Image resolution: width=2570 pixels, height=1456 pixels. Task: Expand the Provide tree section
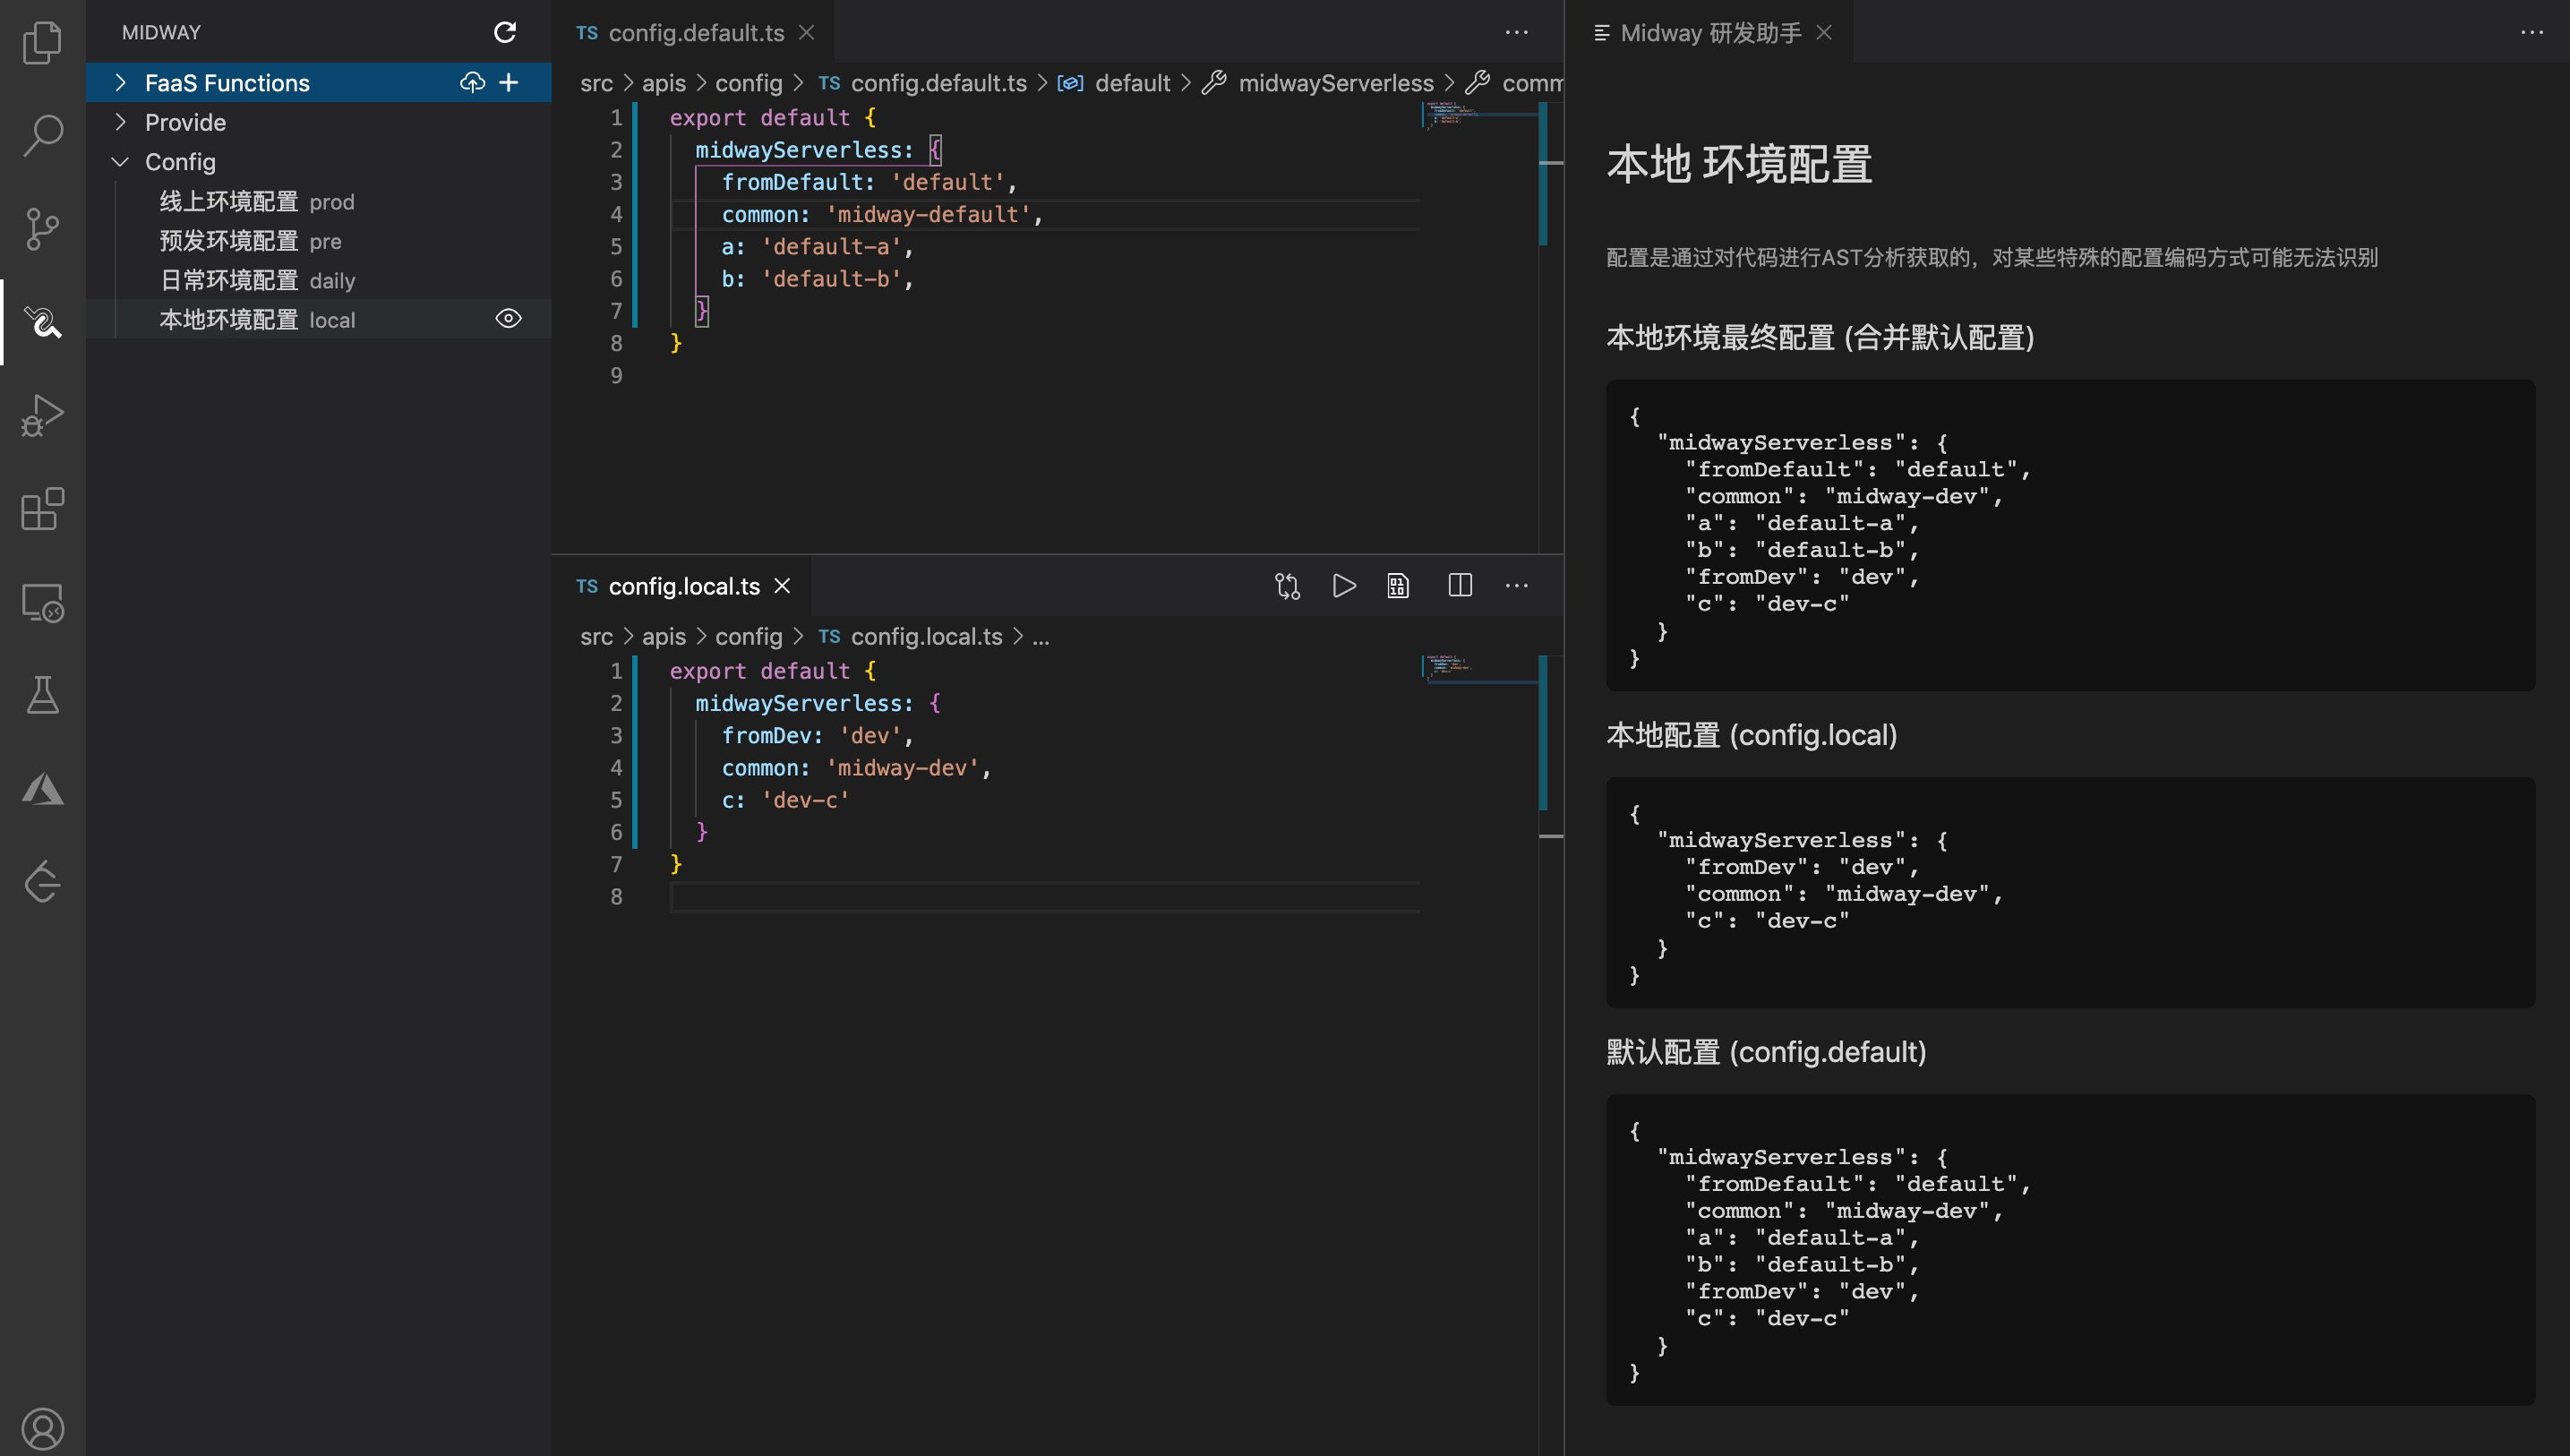121,122
